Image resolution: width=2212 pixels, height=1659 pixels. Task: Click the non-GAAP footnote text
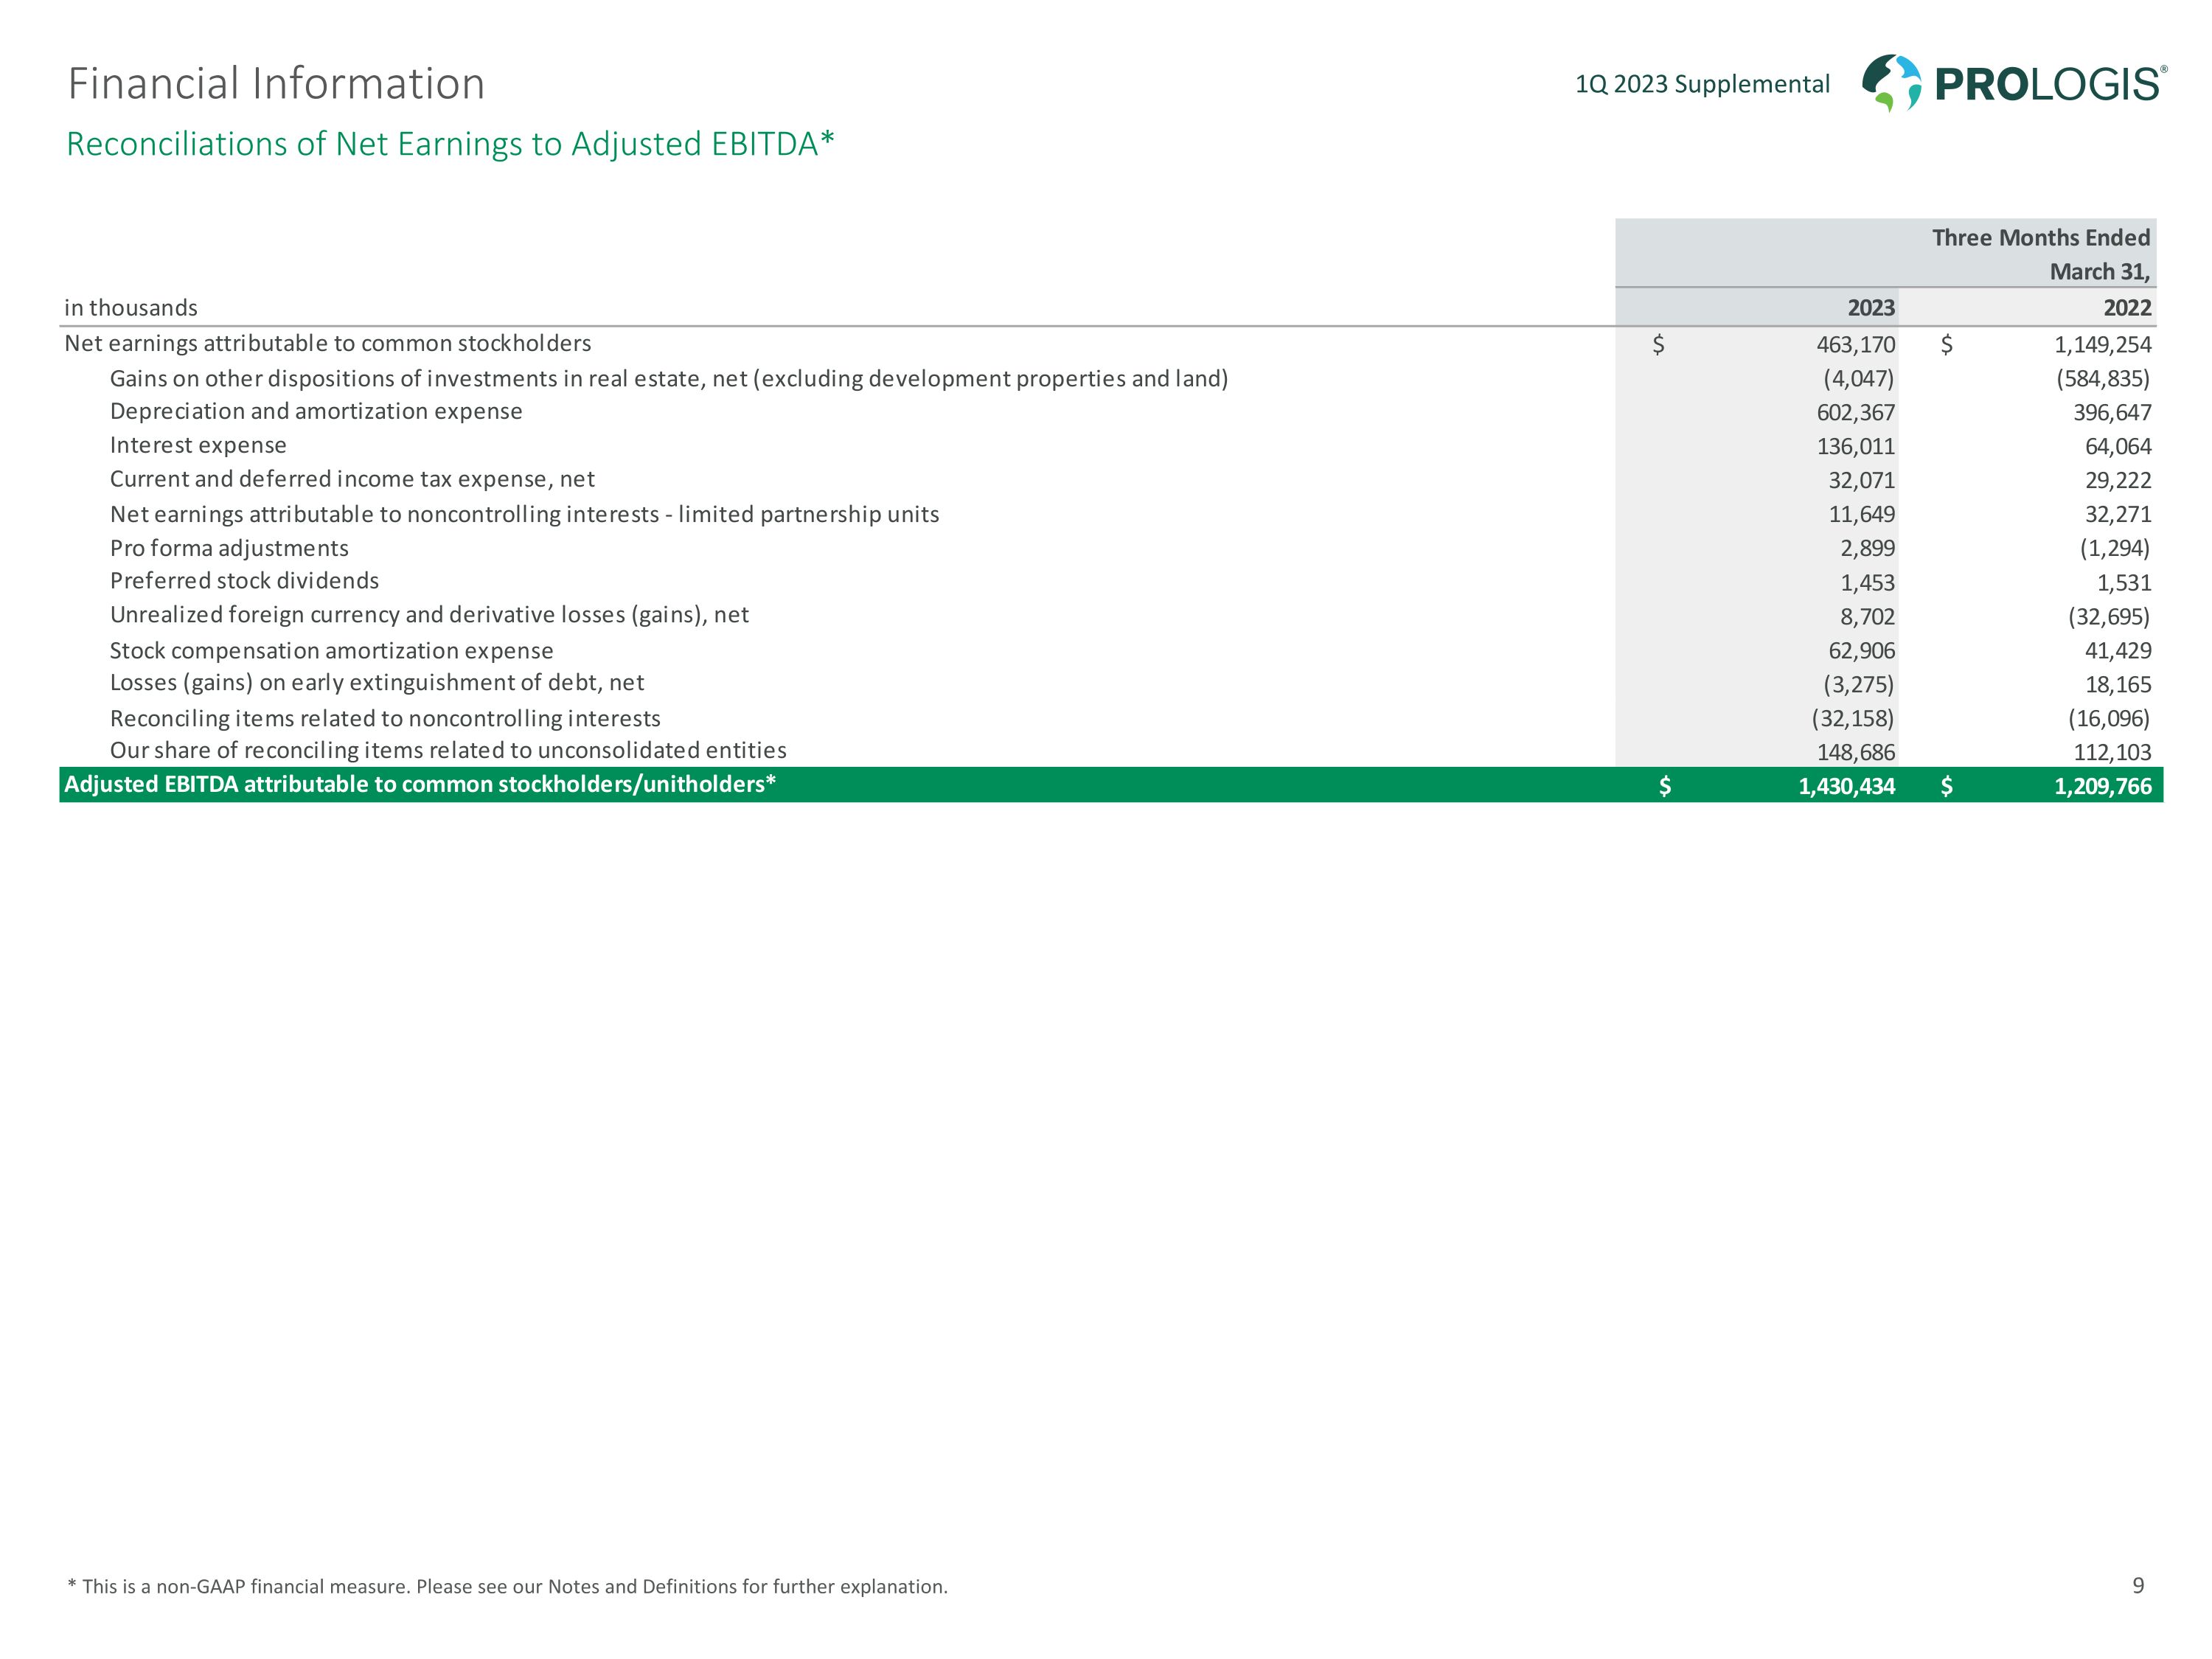507,1586
